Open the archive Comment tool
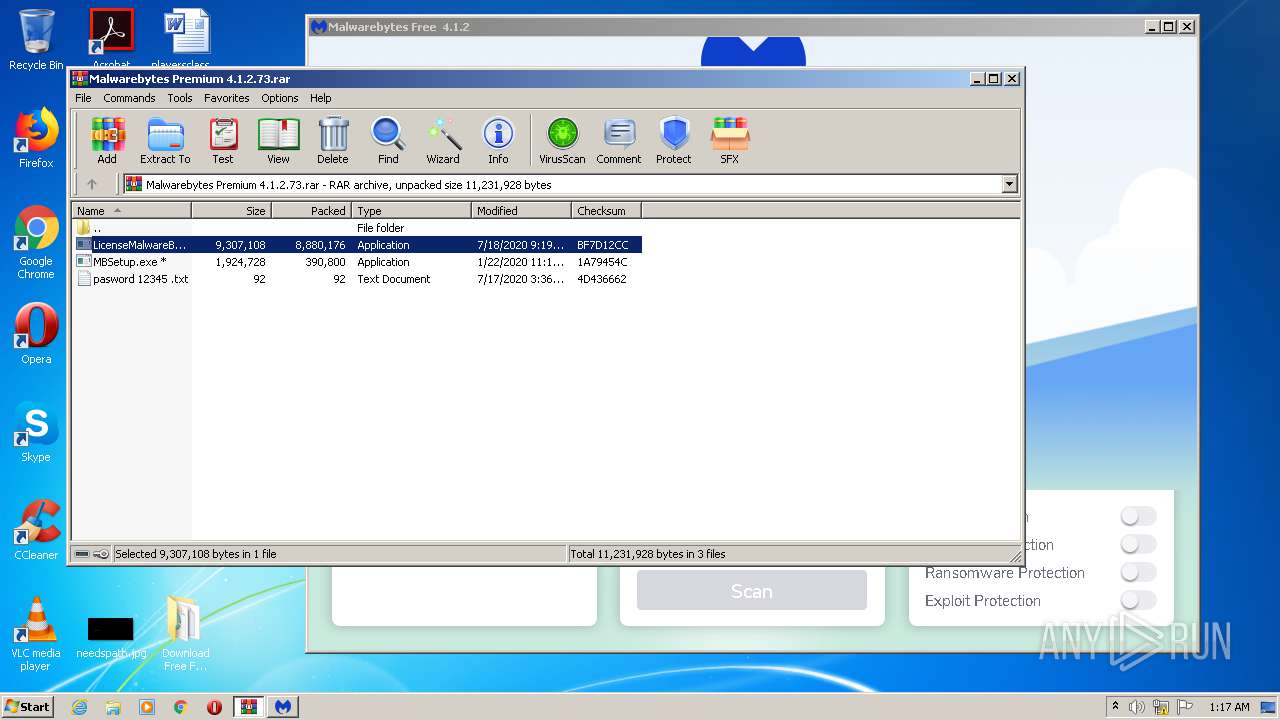Screen dimensions: 1280x720 (x=619, y=140)
